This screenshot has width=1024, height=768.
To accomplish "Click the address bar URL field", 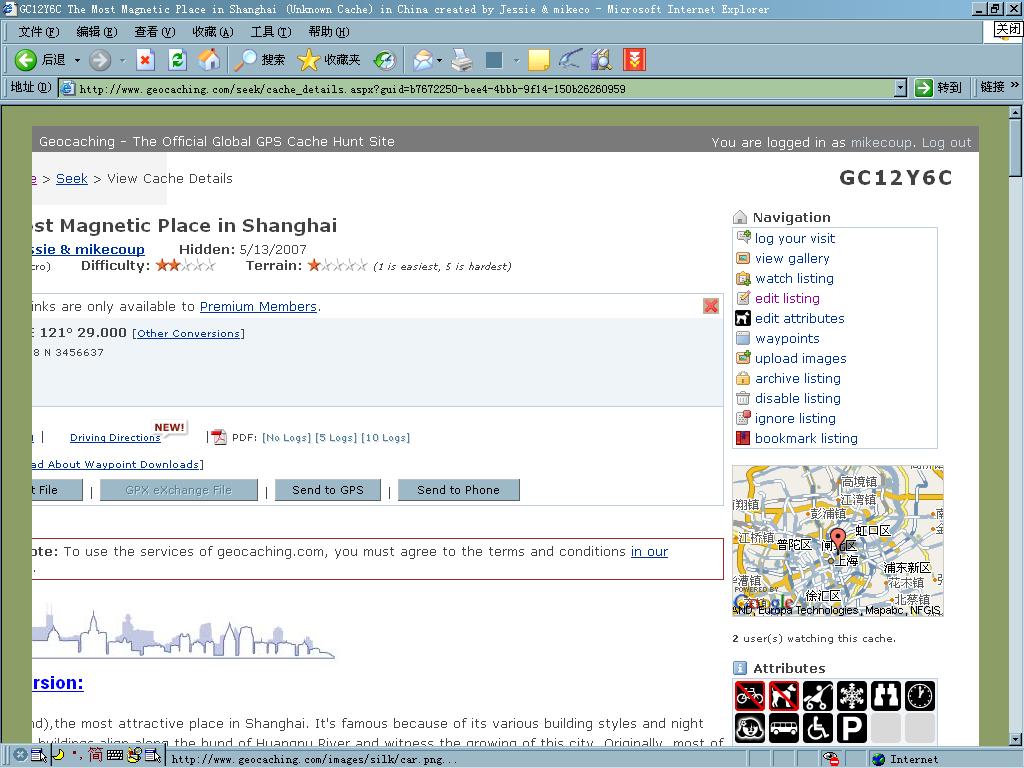I will coord(475,88).
